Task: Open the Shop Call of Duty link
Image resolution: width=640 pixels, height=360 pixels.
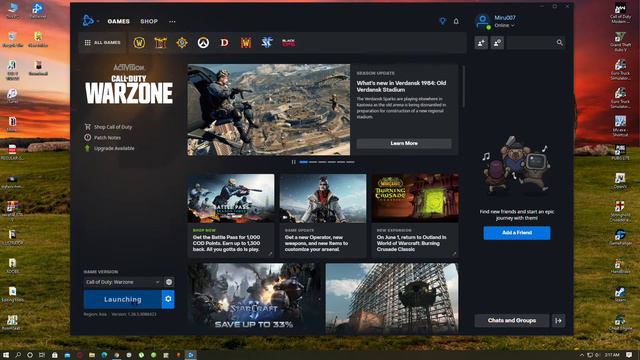Action: (x=109, y=127)
